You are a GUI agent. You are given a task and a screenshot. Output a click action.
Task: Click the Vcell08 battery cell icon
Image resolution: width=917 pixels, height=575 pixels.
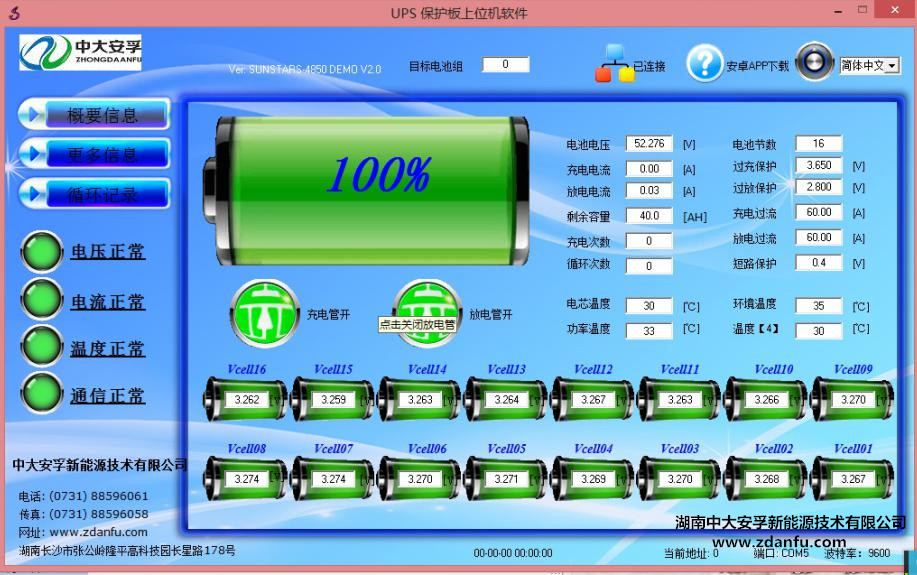(x=246, y=479)
